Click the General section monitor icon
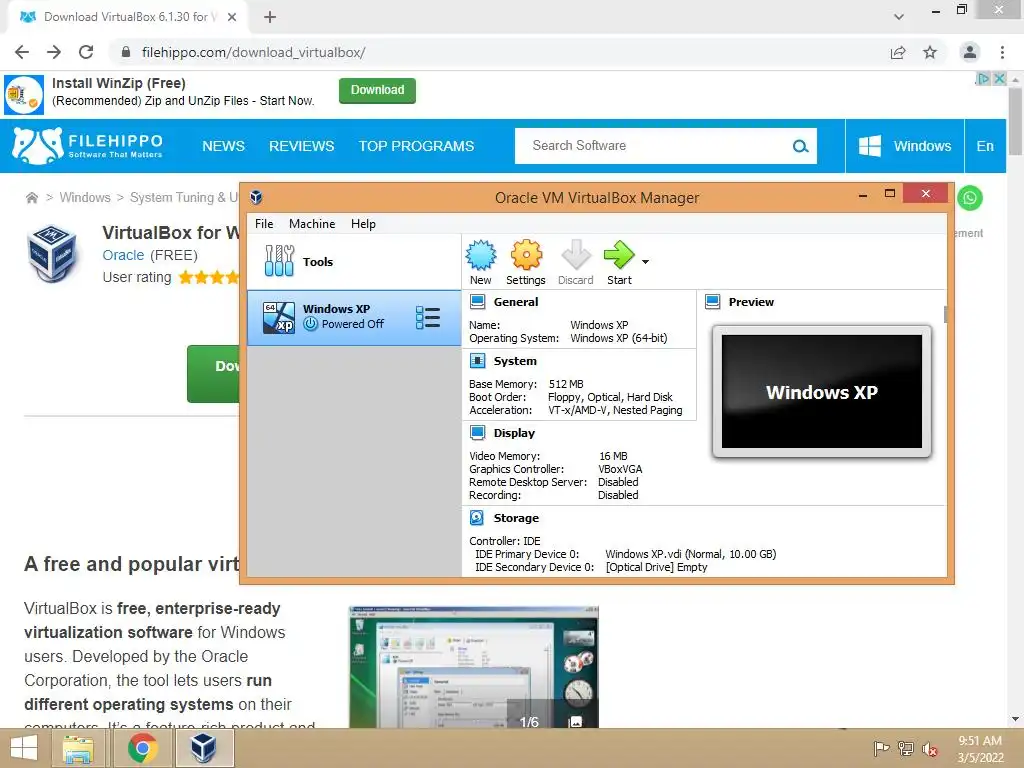1024x768 pixels. pyautogui.click(x=477, y=302)
